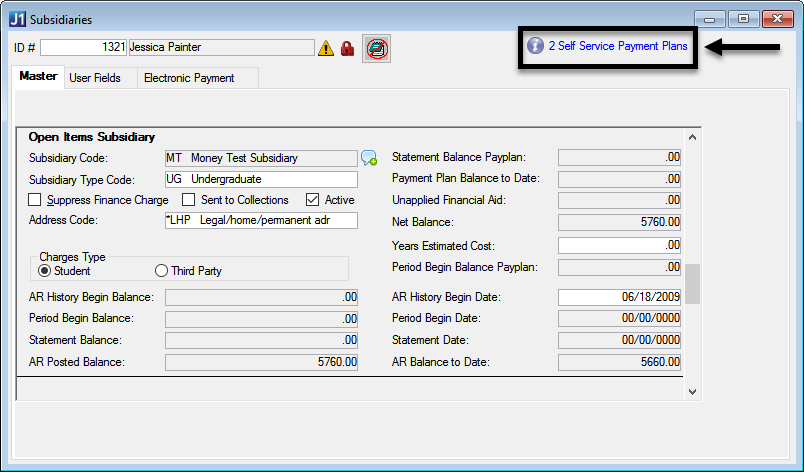
Task: Click the AR History Begin Balance field
Action: pos(261,297)
